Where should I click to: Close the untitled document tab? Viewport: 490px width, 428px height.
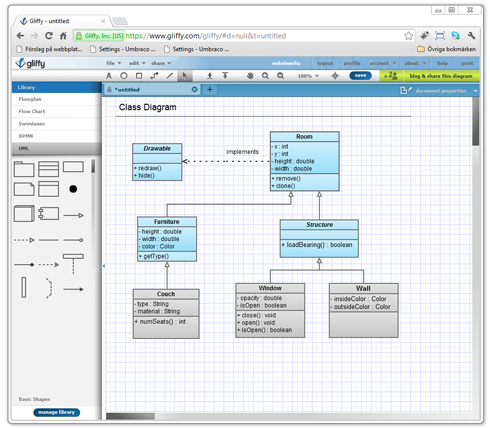(195, 89)
